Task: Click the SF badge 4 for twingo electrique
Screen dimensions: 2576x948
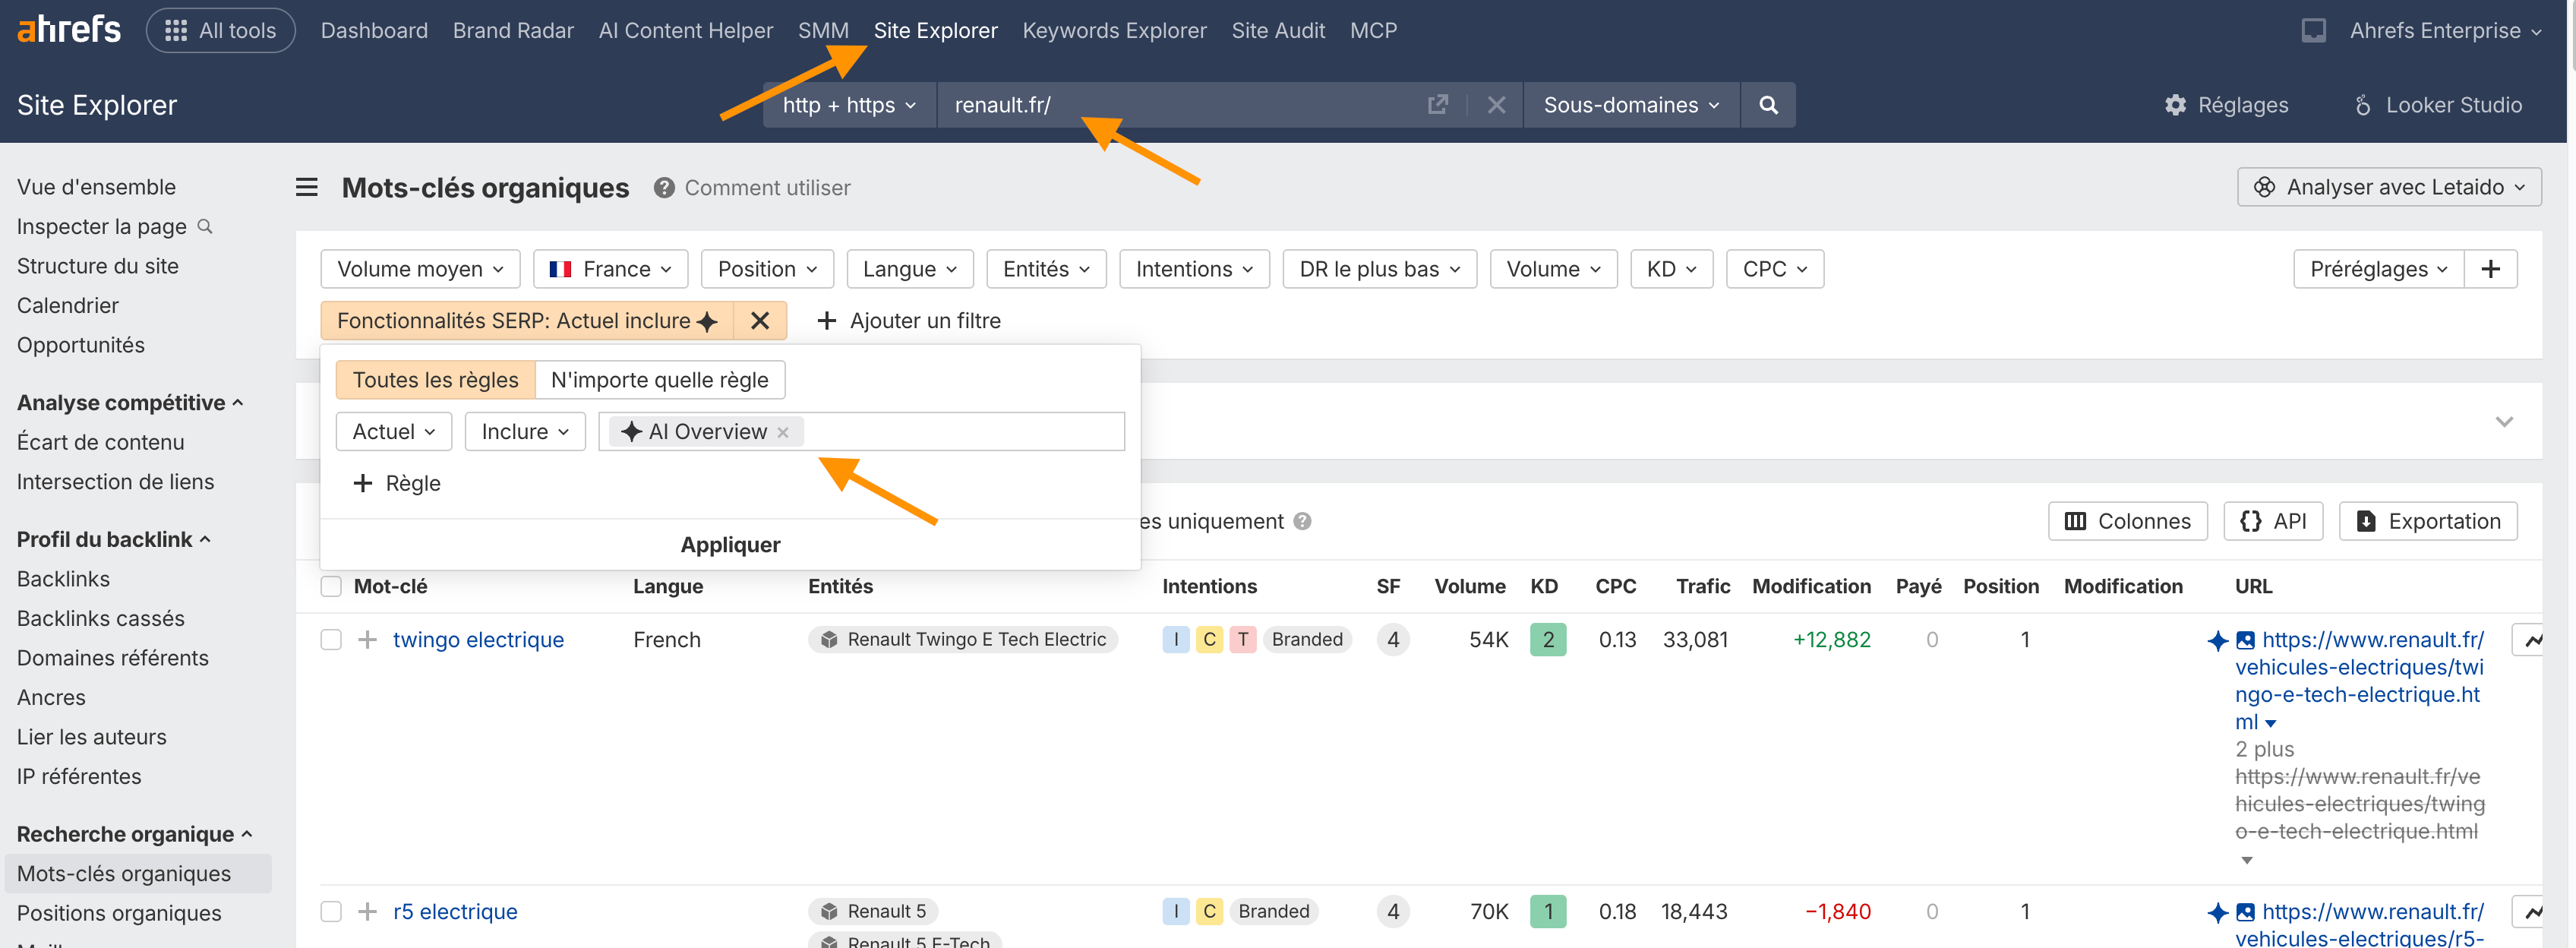Action: 1393,640
